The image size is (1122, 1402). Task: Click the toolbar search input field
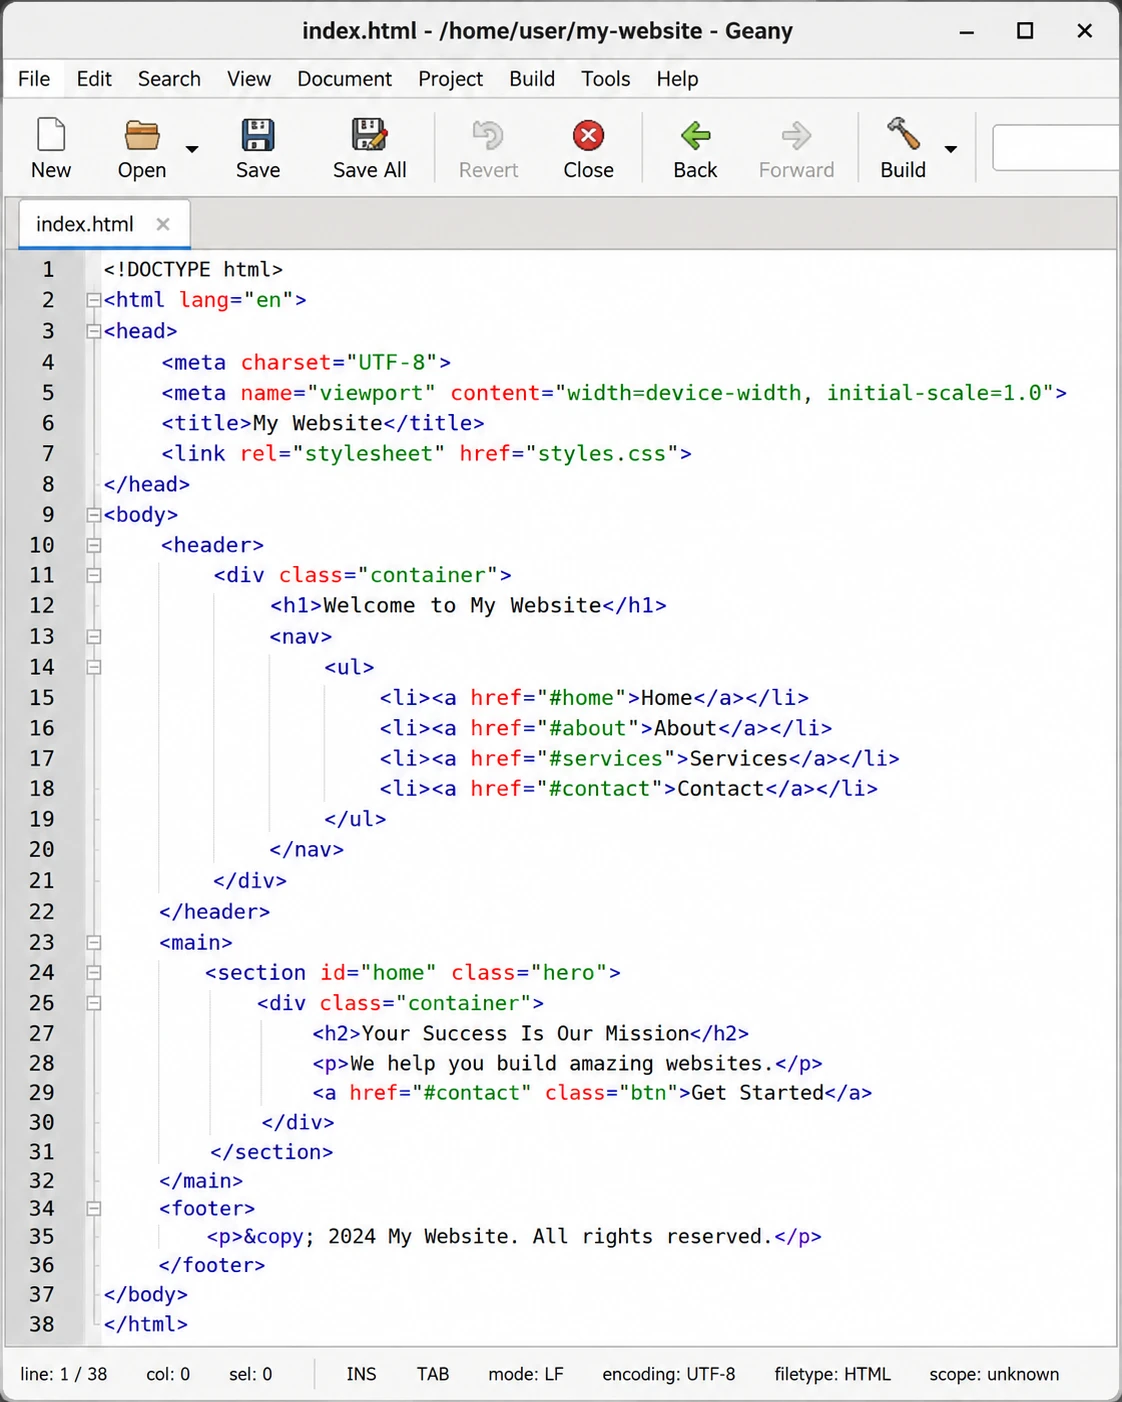[1056, 148]
